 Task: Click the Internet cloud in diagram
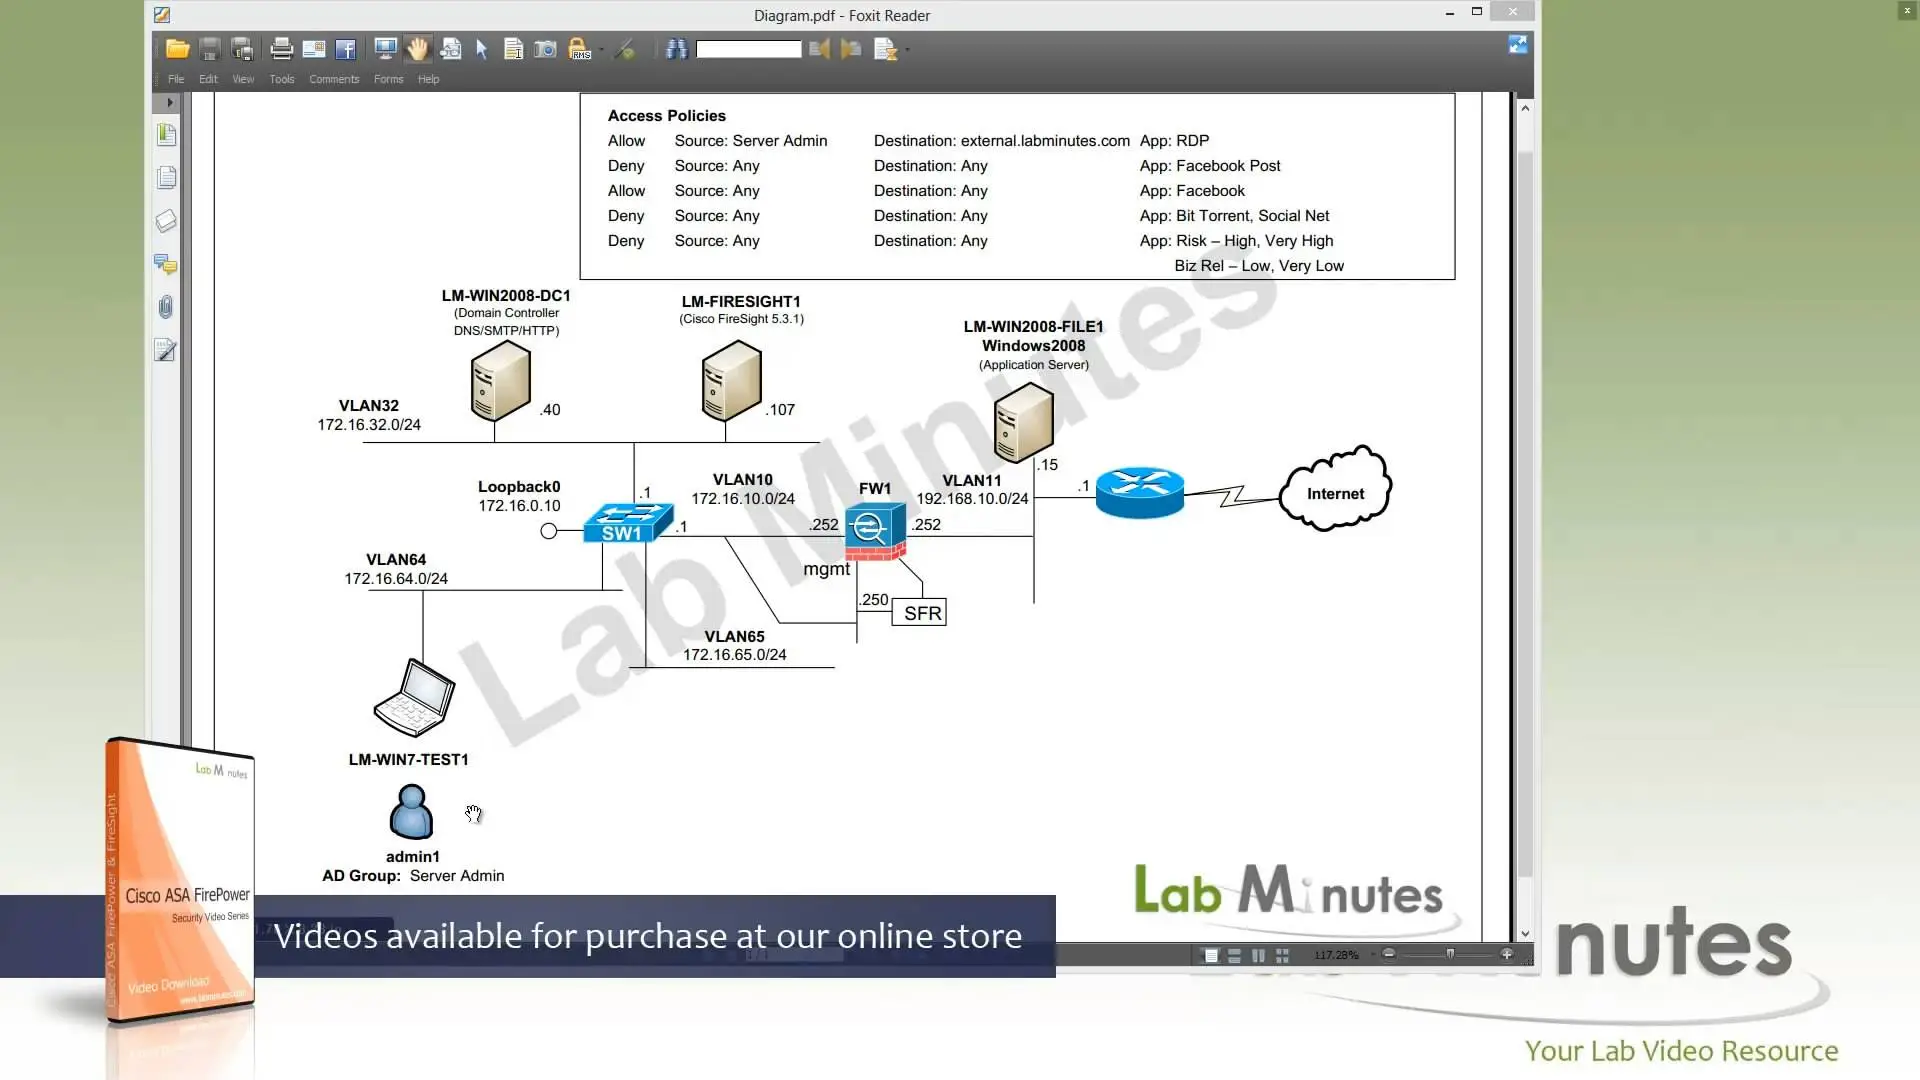click(x=1335, y=489)
